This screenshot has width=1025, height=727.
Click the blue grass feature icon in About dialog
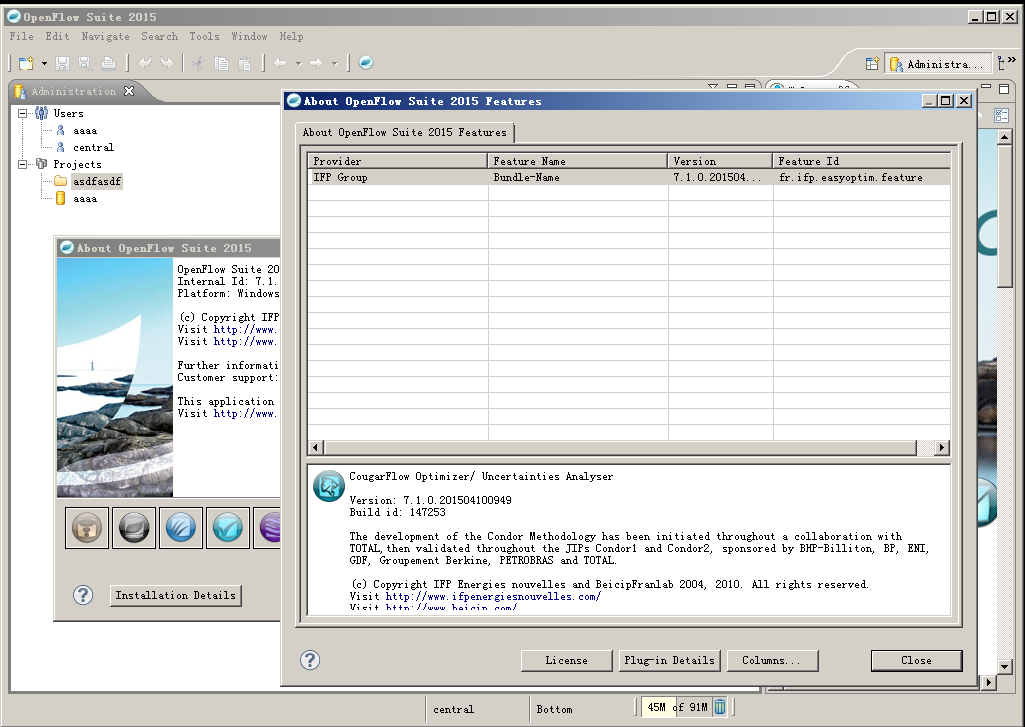pos(180,528)
